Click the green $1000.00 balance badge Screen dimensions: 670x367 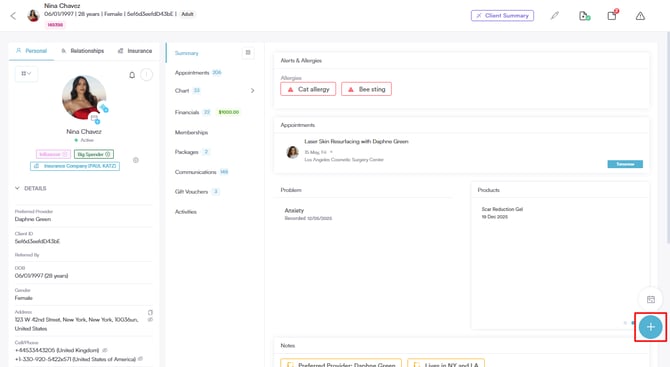point(229,112)
